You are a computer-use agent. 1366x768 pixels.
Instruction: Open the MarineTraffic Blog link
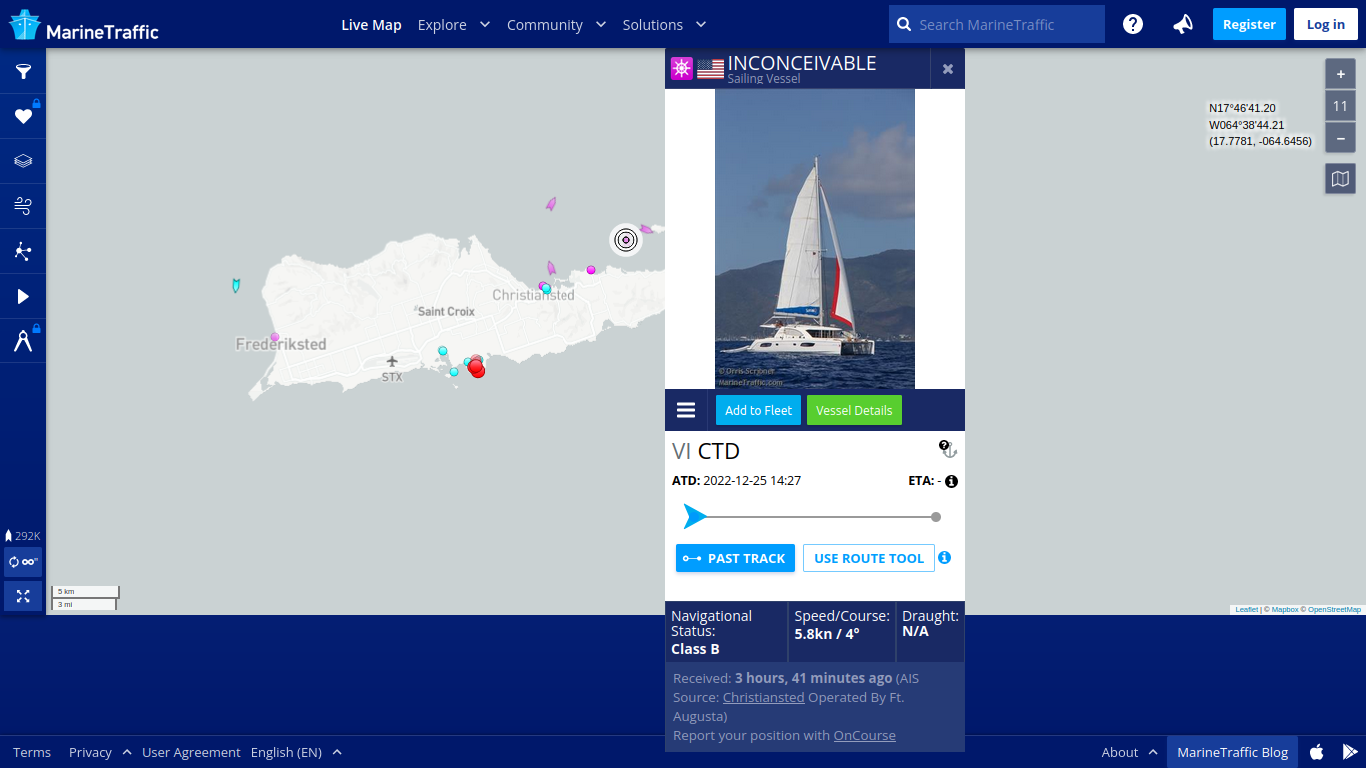(1232, 752)
